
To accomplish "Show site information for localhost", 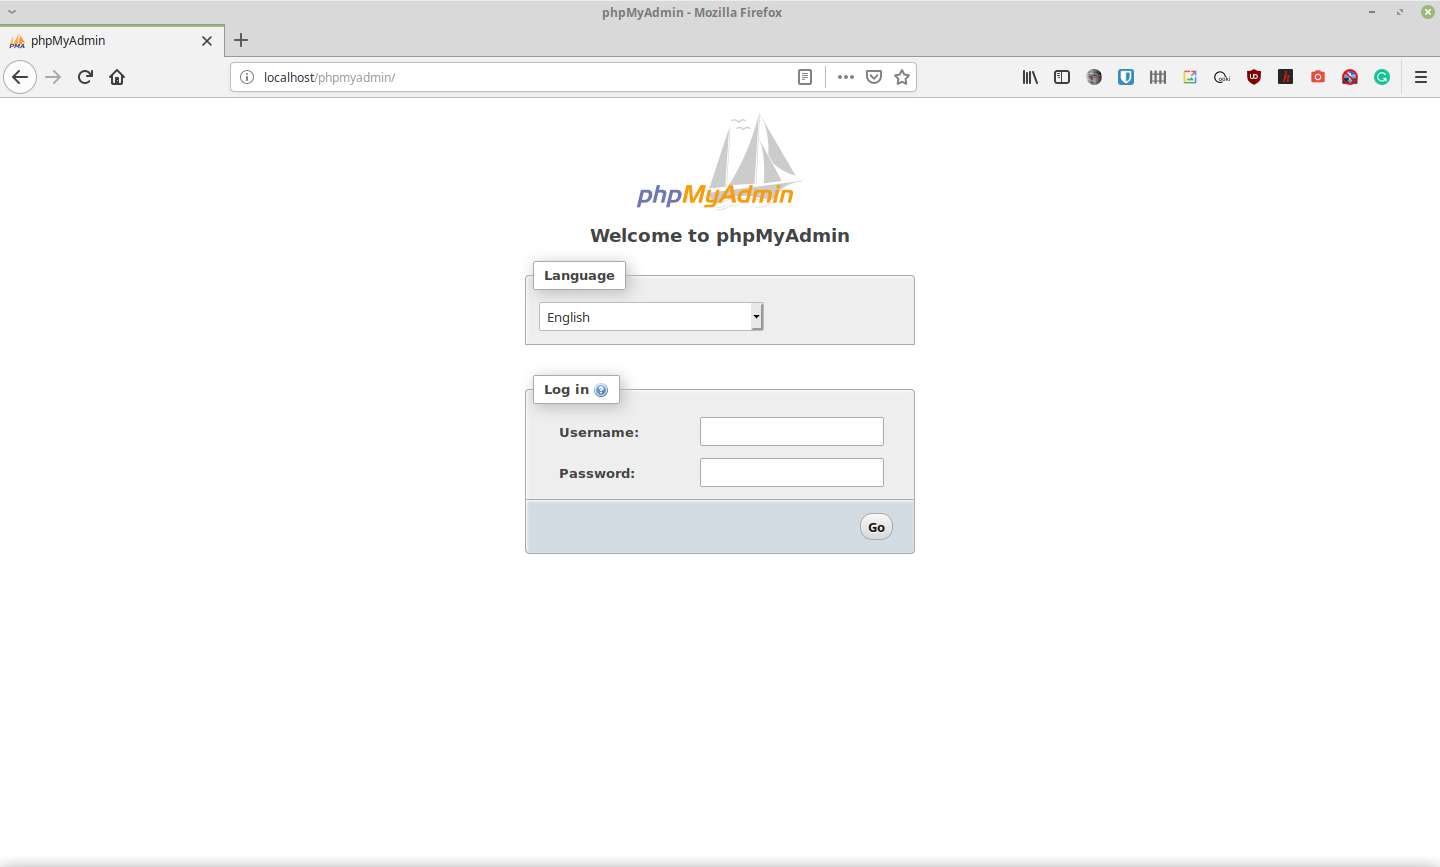I will tap(247, 77).
